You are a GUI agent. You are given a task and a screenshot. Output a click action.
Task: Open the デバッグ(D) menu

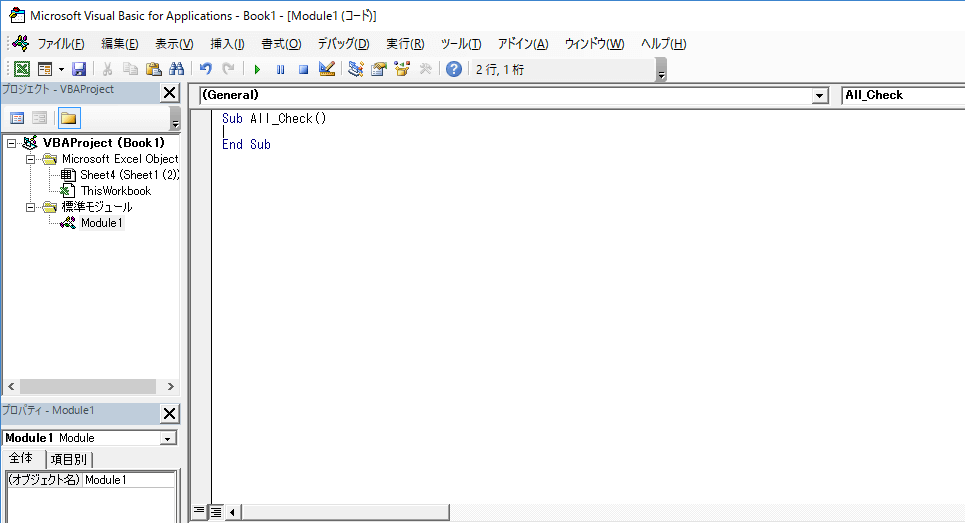point(343,44)
